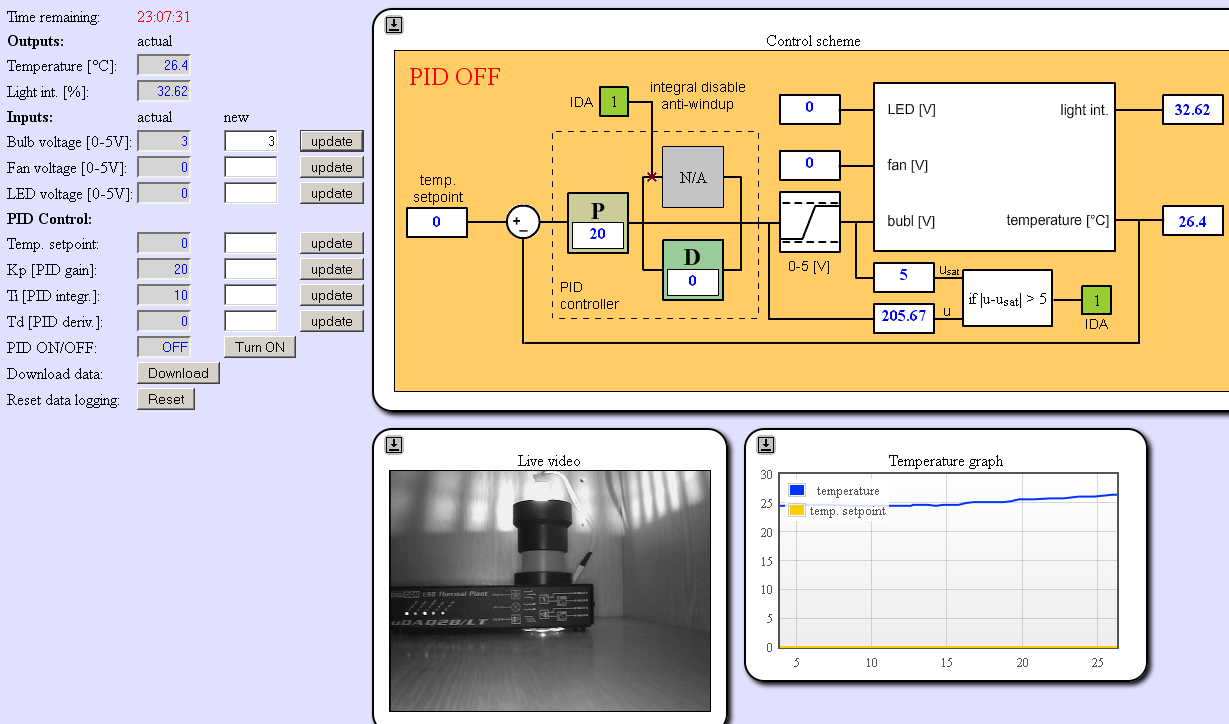
Task: Click the PID OFF red heading
Action: [x=455, y=77]
